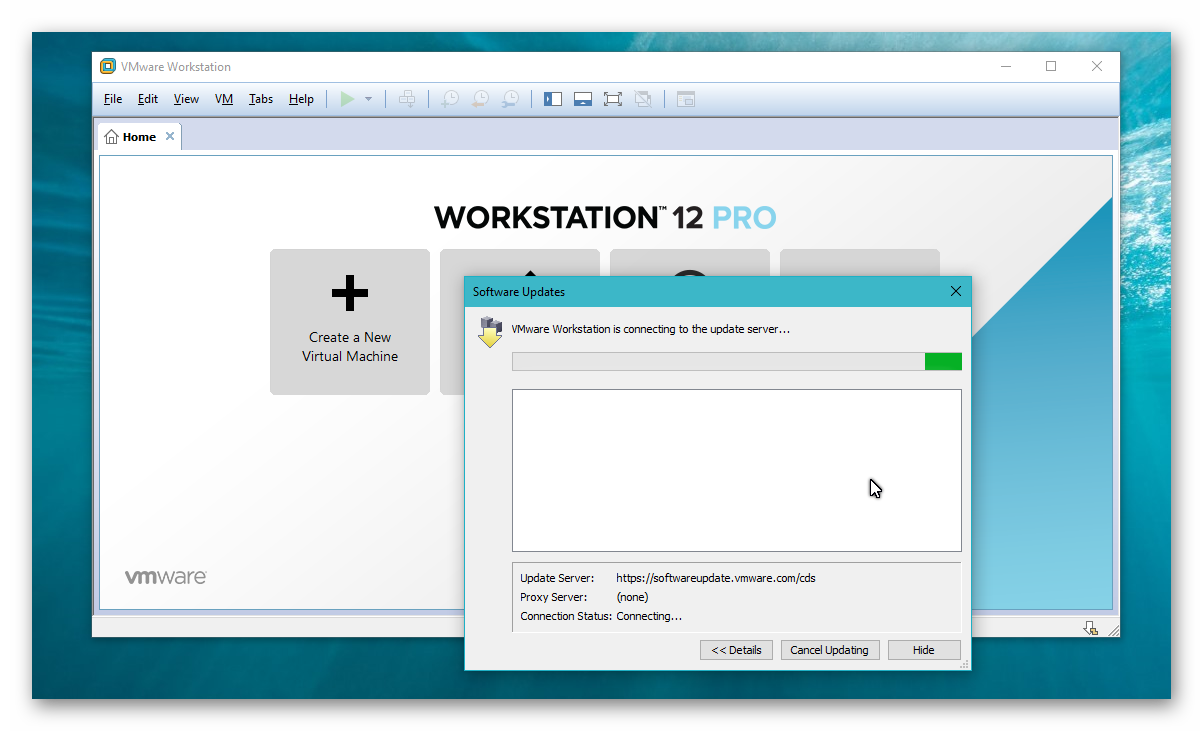Click the update arrow icon in Software Updates
Image resolution: width=1203 pixels, height=731 pixels.
tap(490, 331)
